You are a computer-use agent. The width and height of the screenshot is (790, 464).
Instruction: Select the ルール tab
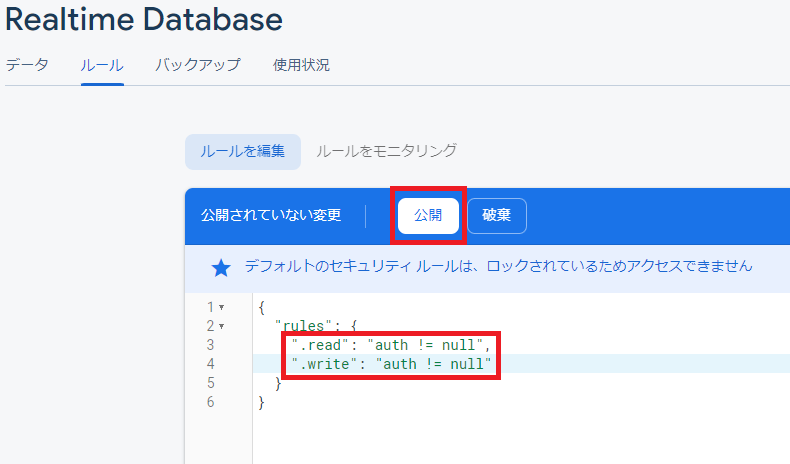[102, 65]
